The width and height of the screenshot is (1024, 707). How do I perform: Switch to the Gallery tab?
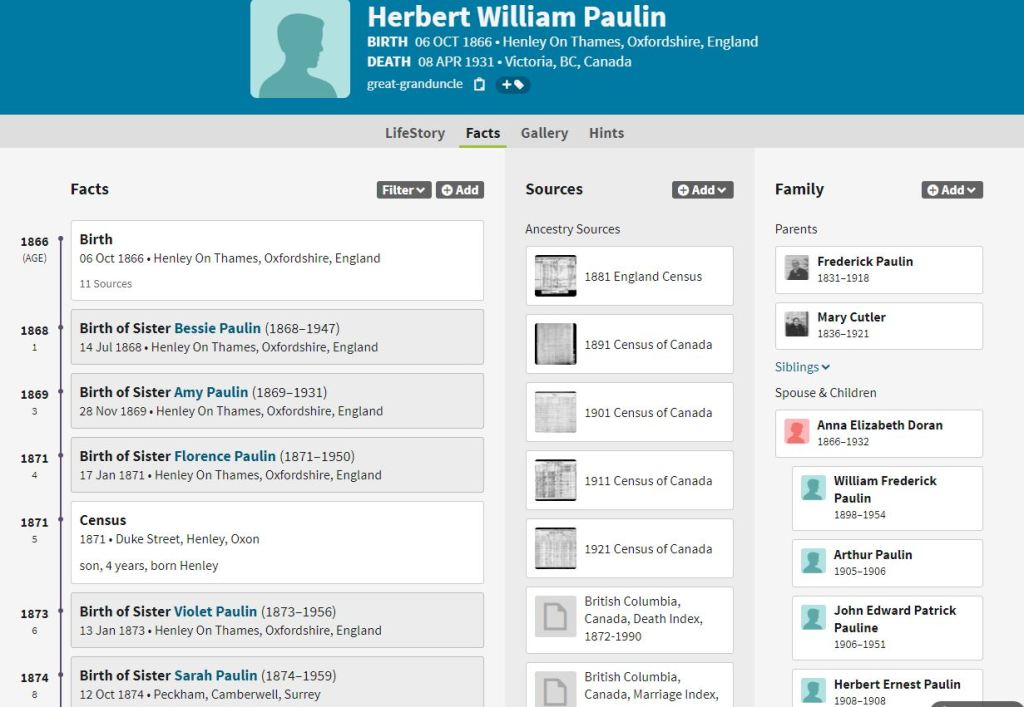[544, 133]
